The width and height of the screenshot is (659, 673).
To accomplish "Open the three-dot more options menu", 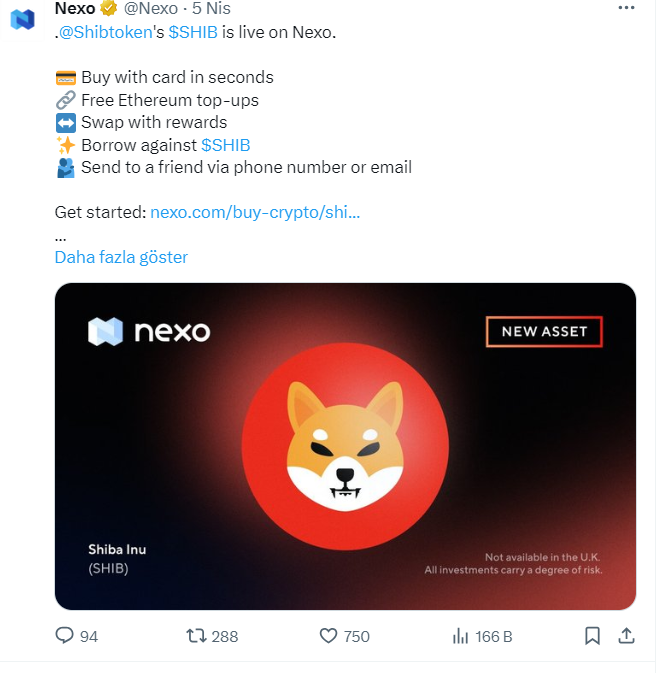I will 626,9.
